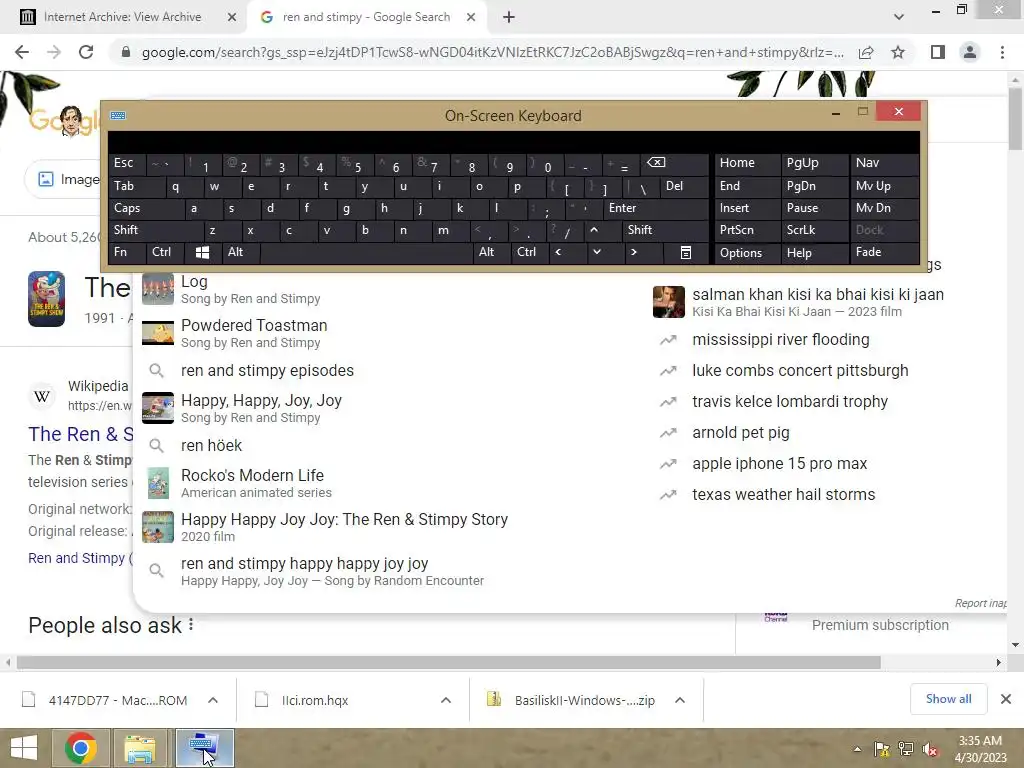Open a new browser tab
This screenshot has width=1024, height=768.
509,17
